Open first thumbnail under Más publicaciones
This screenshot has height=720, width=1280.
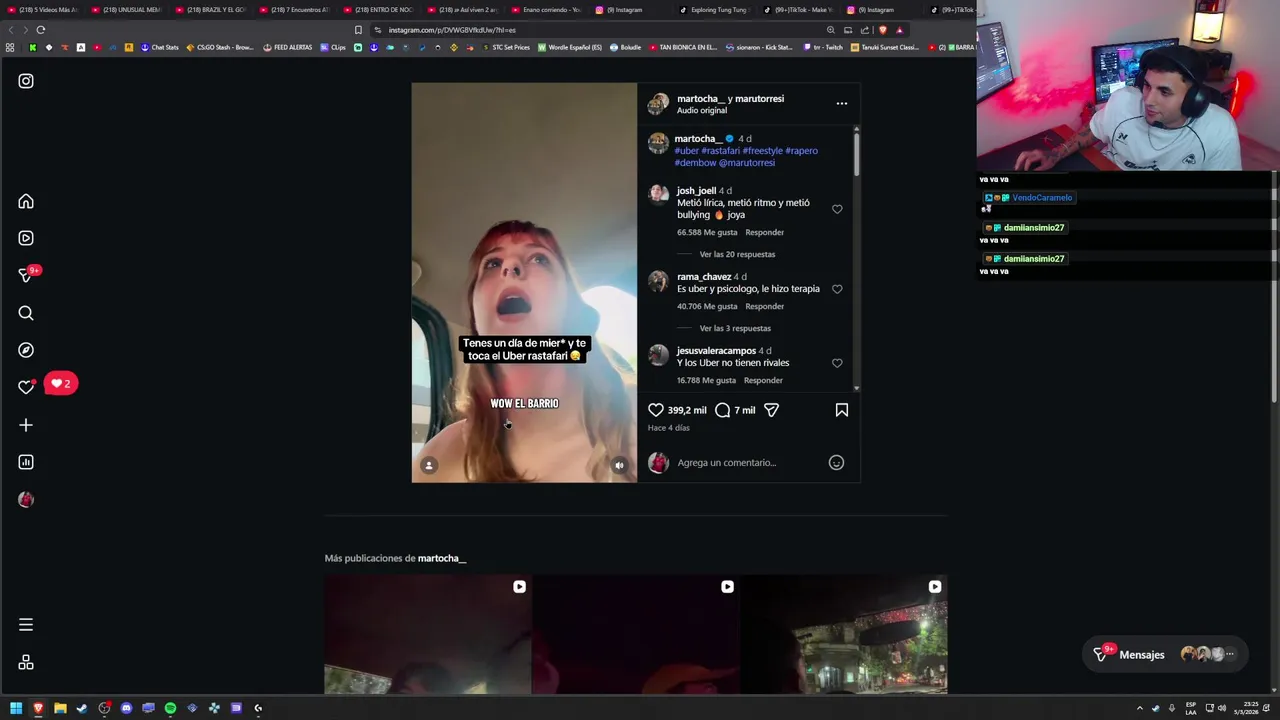click(428, 635)
